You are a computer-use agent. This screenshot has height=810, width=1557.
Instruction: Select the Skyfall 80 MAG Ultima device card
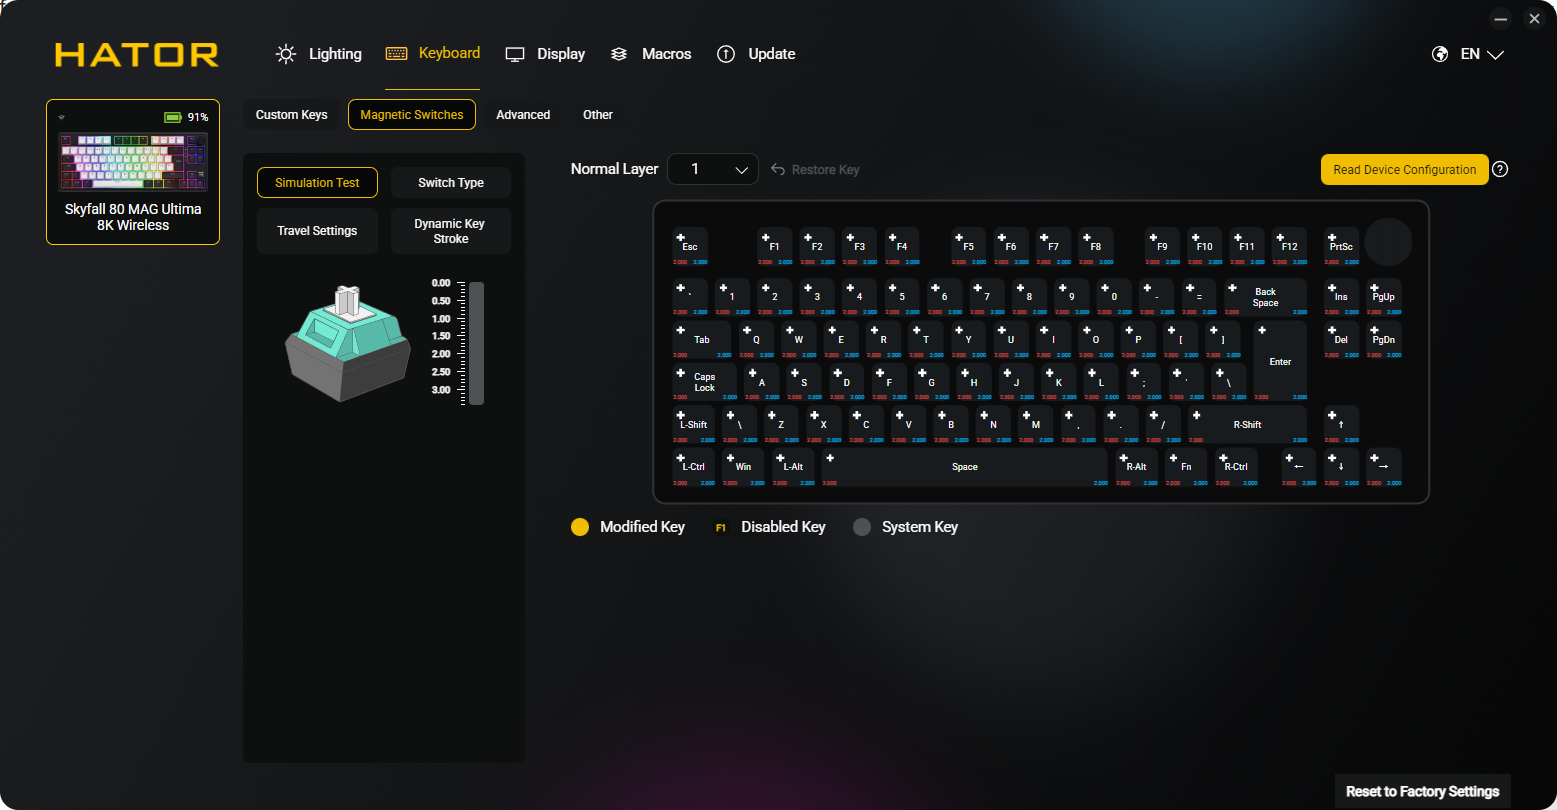(133, 172)
